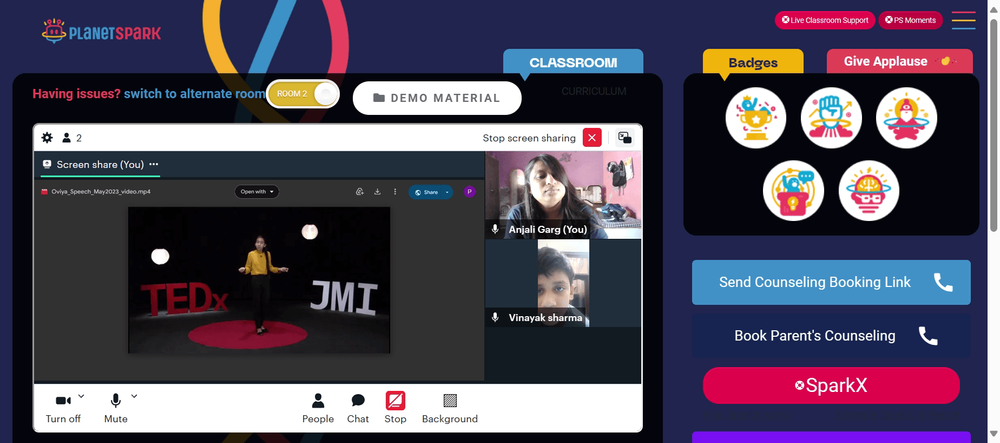This screenshot has width=1000, height=443.
Task: Select the Give Applause tab
Action: click(900, 61)
